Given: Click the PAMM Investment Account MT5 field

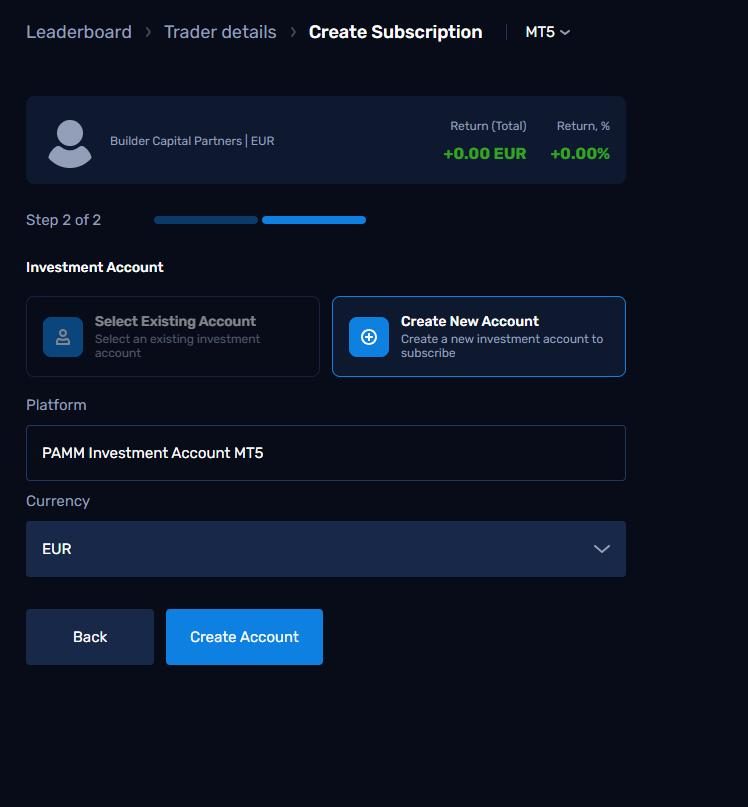Looking at the screenshot, I should tap(326, 453).
